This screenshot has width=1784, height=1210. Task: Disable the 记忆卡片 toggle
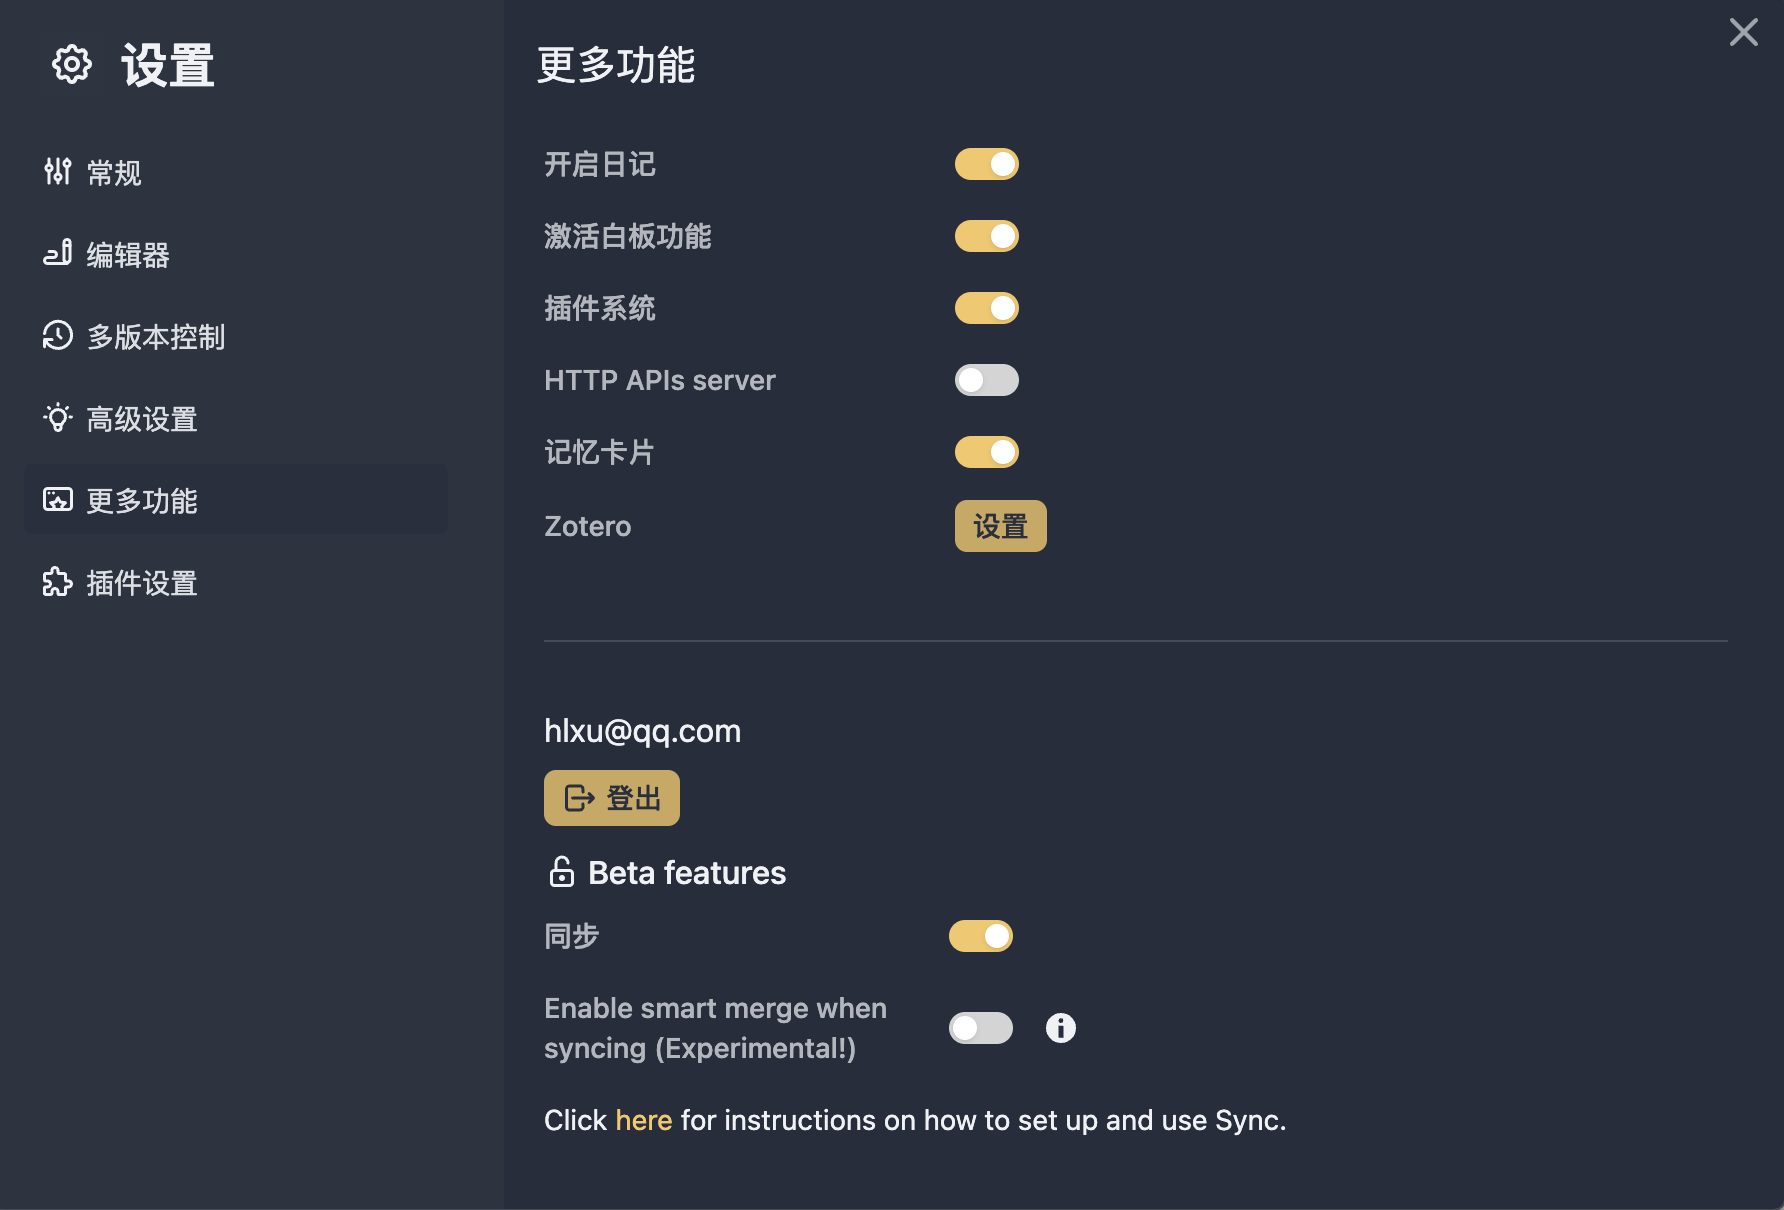point(986,451)
